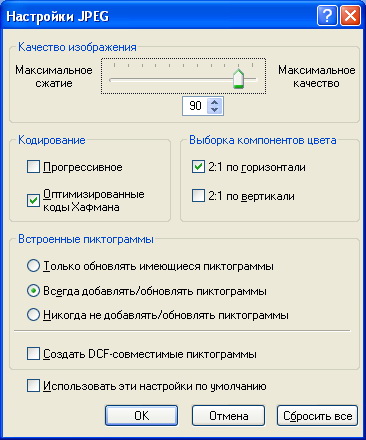
Task: Click the Отмена button
Action: coord(229,415)
